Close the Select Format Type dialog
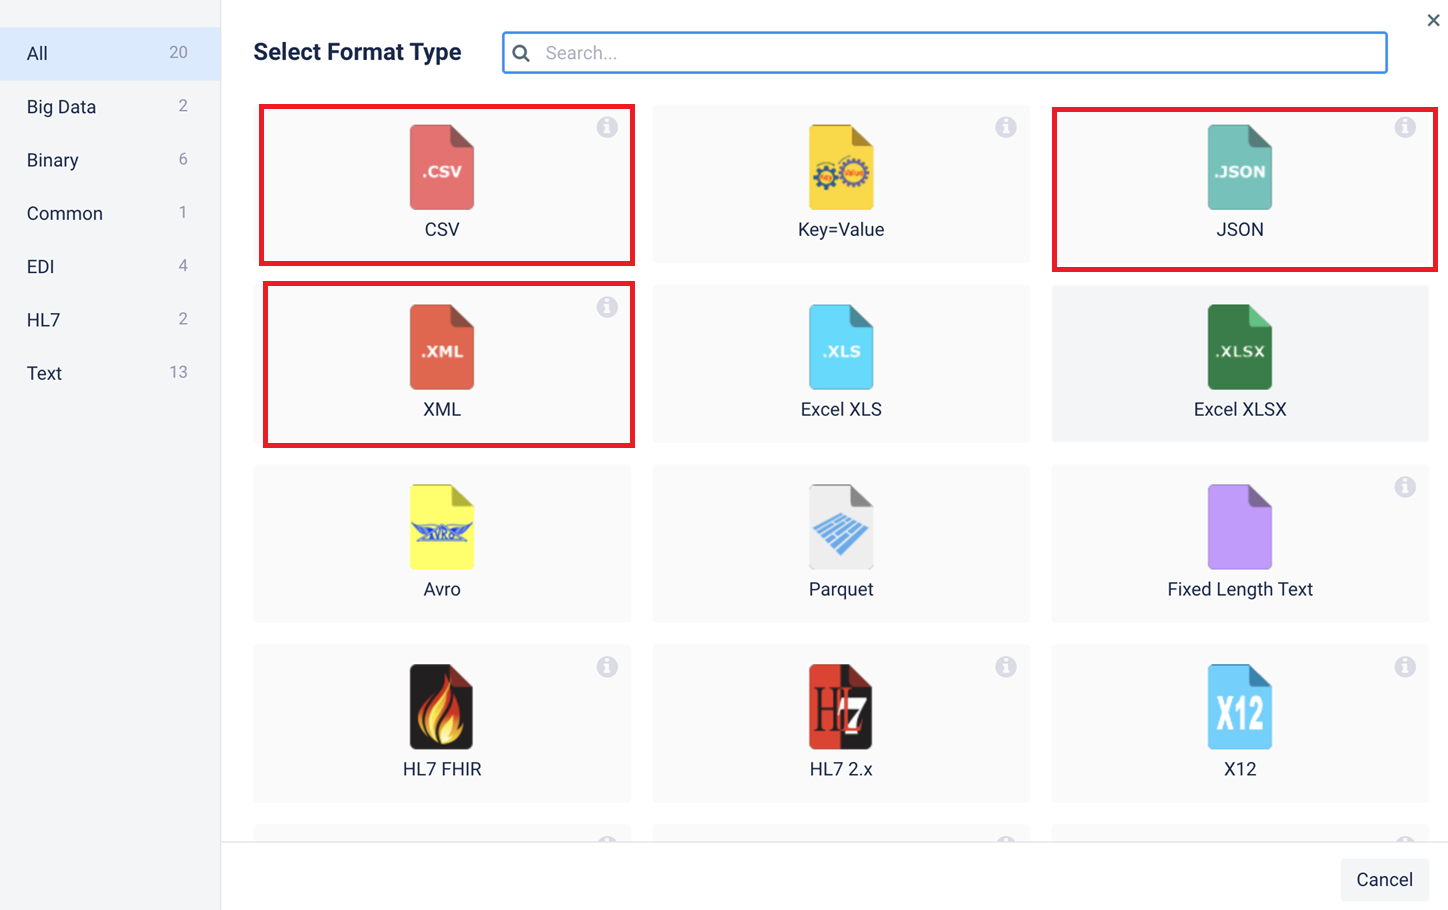The width and height of the screenshot is (1448, 910). click(x=1433, y=20)
